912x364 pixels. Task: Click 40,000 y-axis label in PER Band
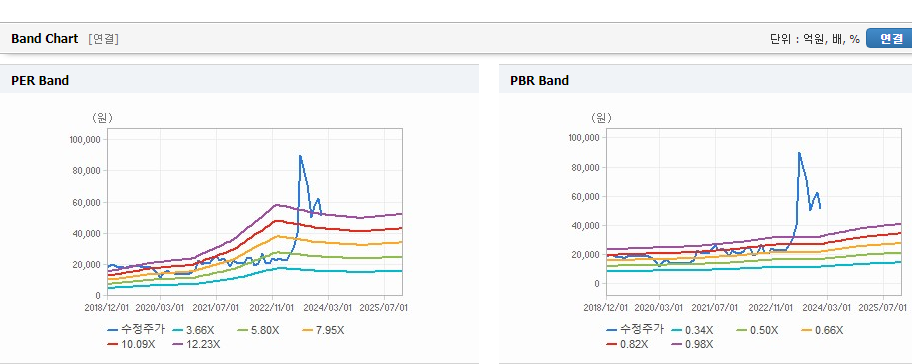click(88, 233)
